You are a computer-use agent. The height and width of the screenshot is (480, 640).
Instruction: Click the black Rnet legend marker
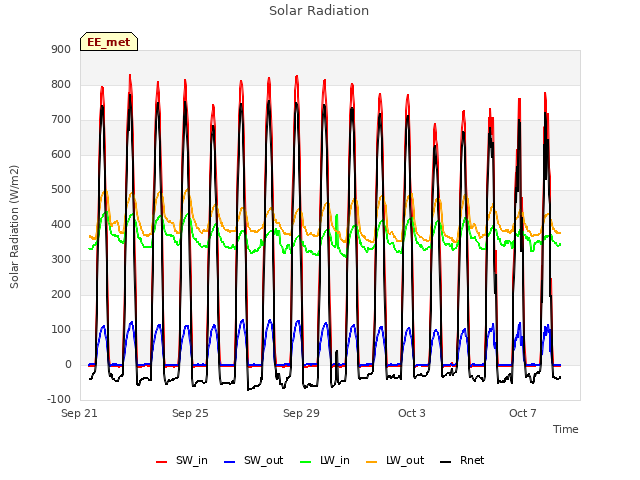(446, 462)
